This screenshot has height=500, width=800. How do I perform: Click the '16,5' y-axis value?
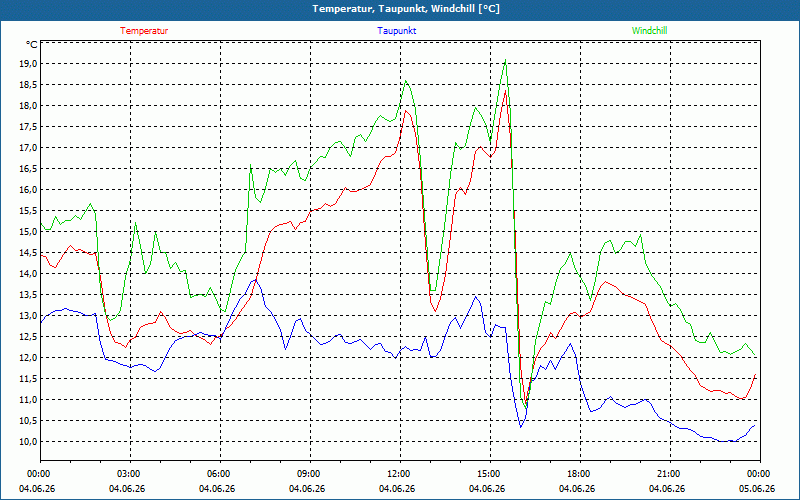click(x=28, y=169)
